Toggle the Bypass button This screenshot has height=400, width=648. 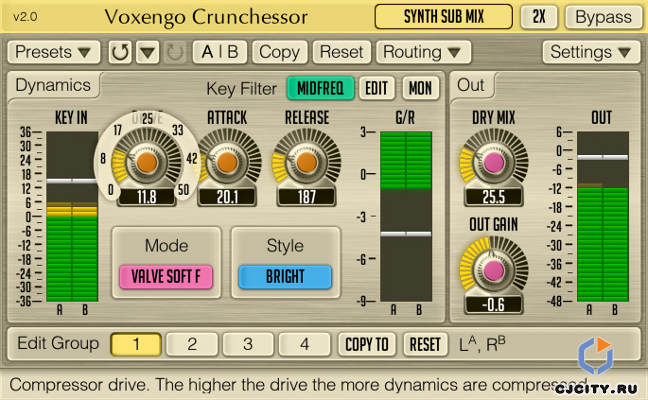pyautogui.click(x=604, y=17)
